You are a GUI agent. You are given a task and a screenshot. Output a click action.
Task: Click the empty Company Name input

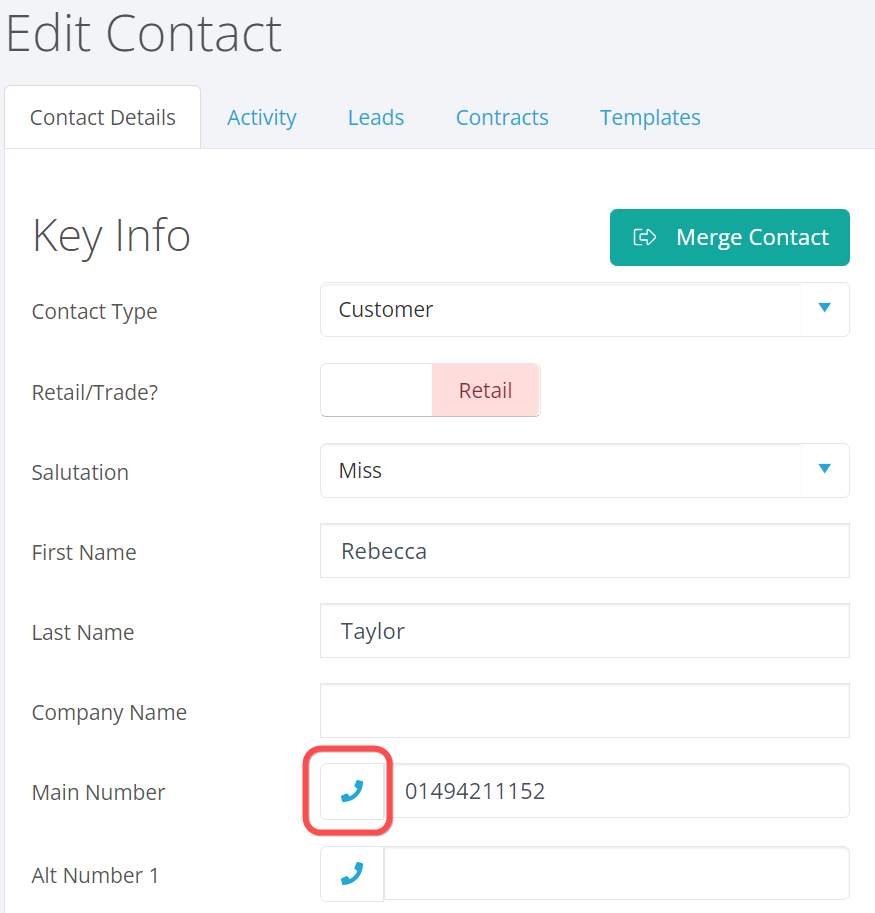(x=584, y=711)
